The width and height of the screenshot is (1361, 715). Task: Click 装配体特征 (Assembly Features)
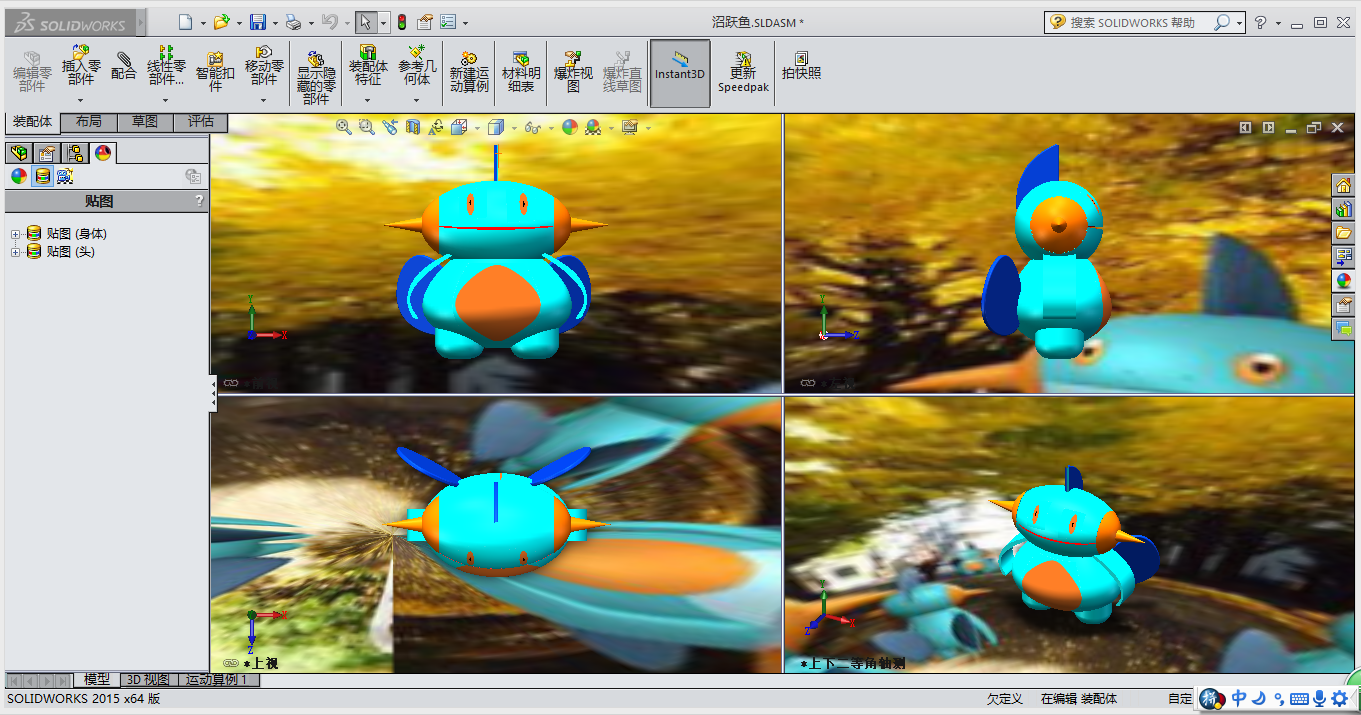click(368, 65)
